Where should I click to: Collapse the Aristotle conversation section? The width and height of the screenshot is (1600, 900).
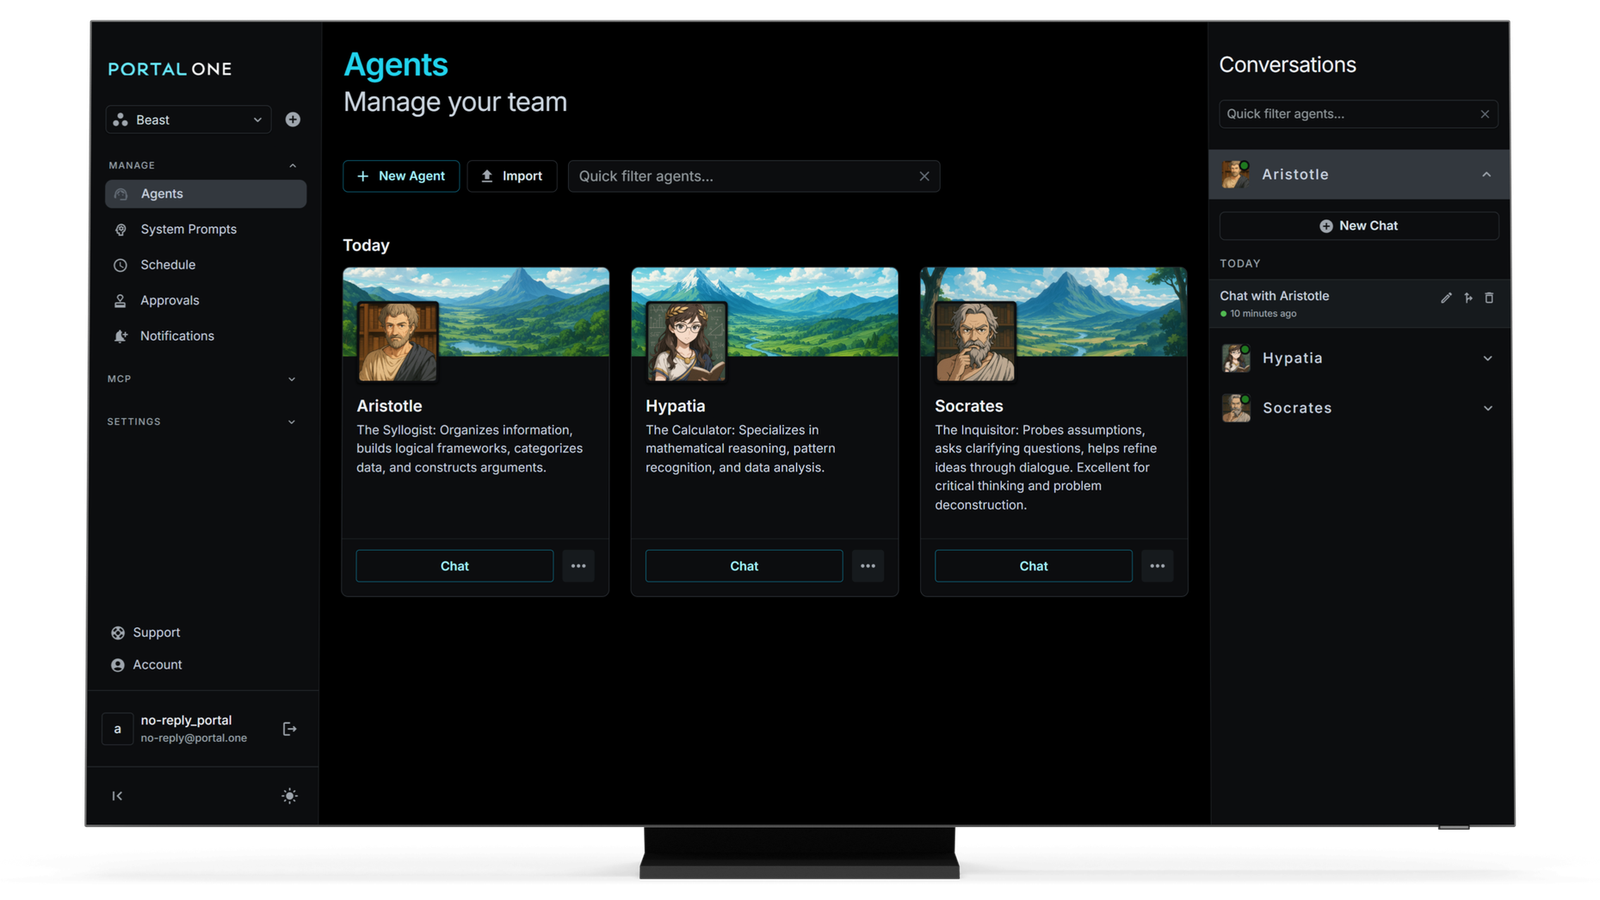pos(1486,174)
